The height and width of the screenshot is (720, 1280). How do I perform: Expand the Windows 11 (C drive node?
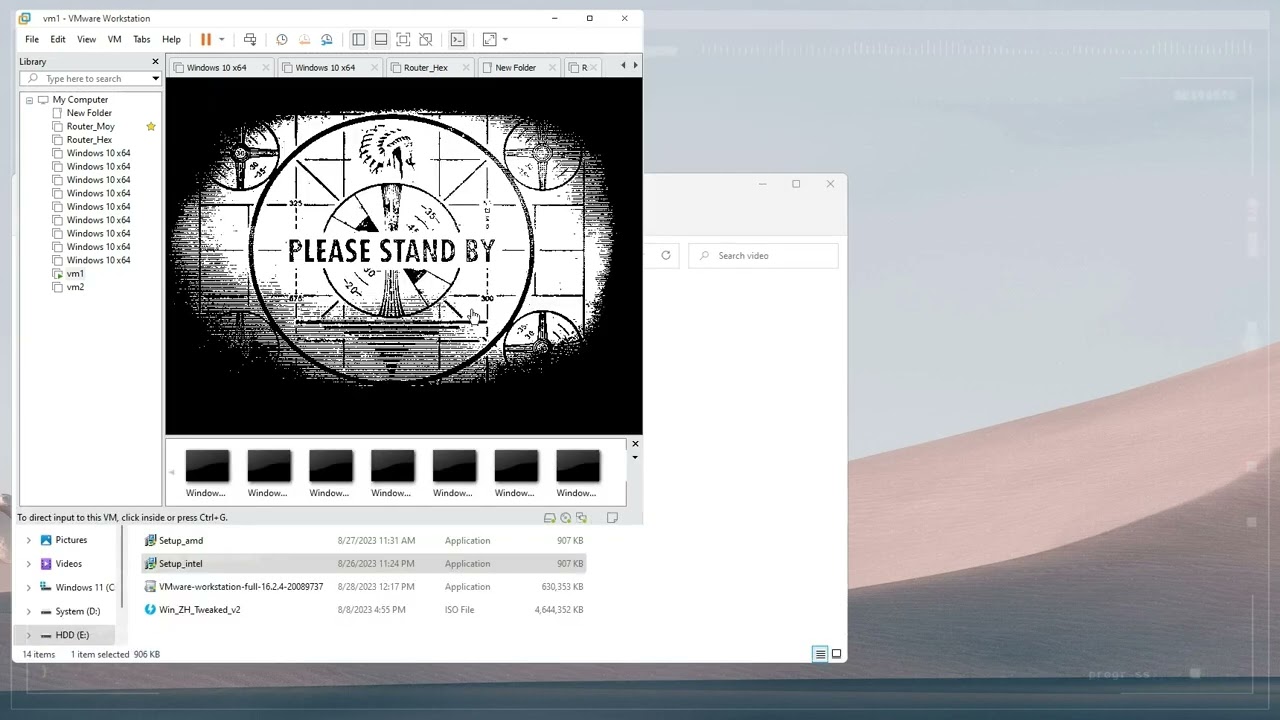coord(28,588)
